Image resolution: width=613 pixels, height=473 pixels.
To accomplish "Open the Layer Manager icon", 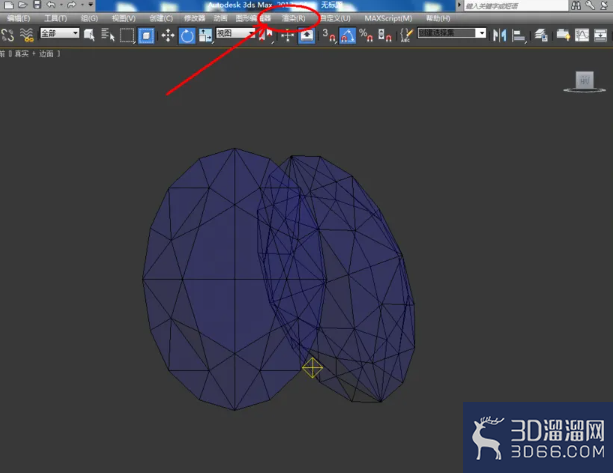I will tap(541, 36).
